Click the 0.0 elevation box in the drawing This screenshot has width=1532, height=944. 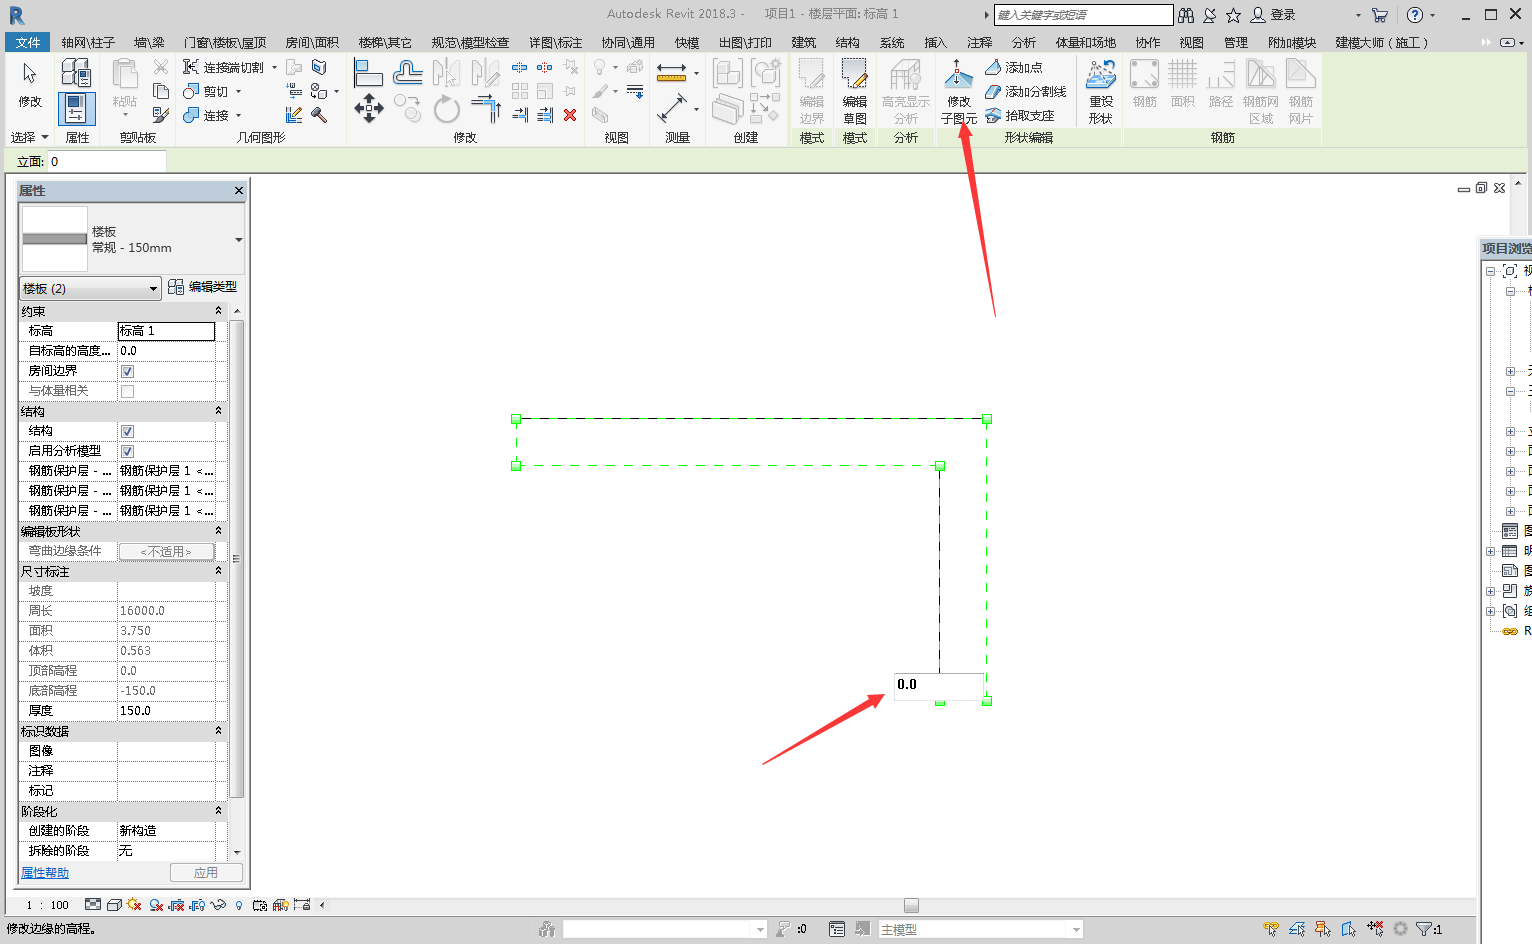point(938,685)
